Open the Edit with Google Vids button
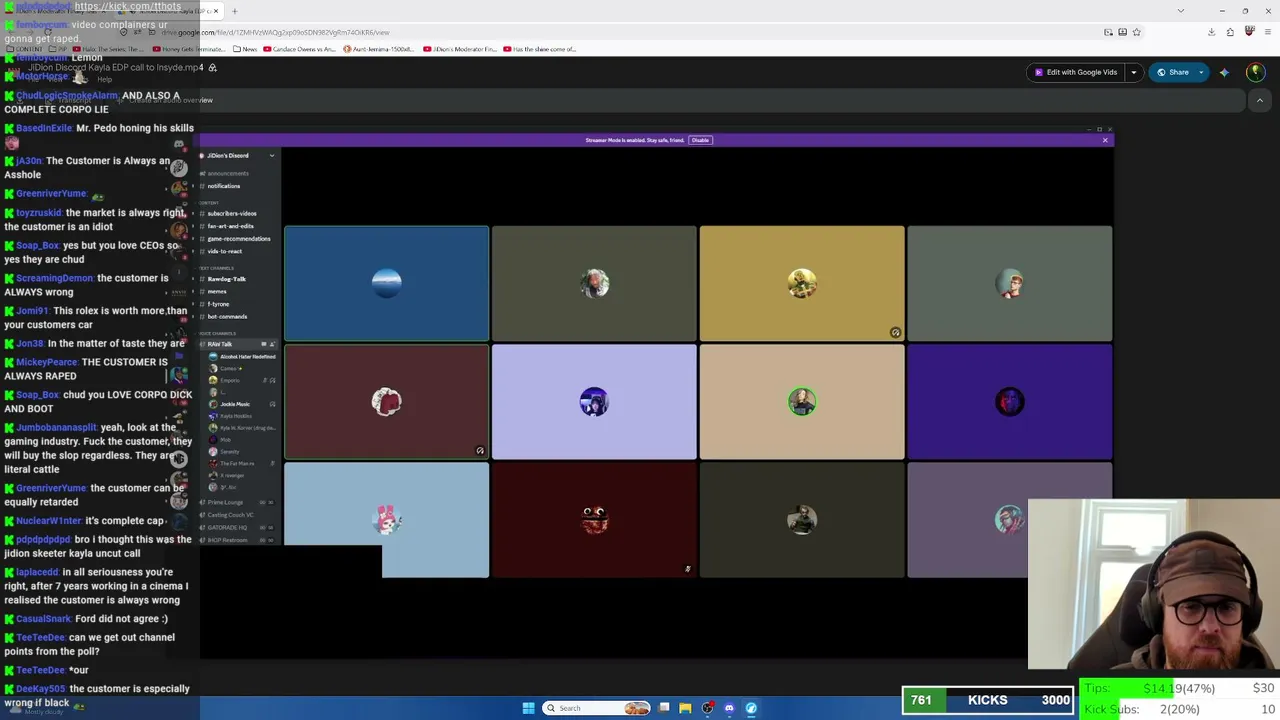The width and height of the screenshot is (1280, 720). [1076, 72]
